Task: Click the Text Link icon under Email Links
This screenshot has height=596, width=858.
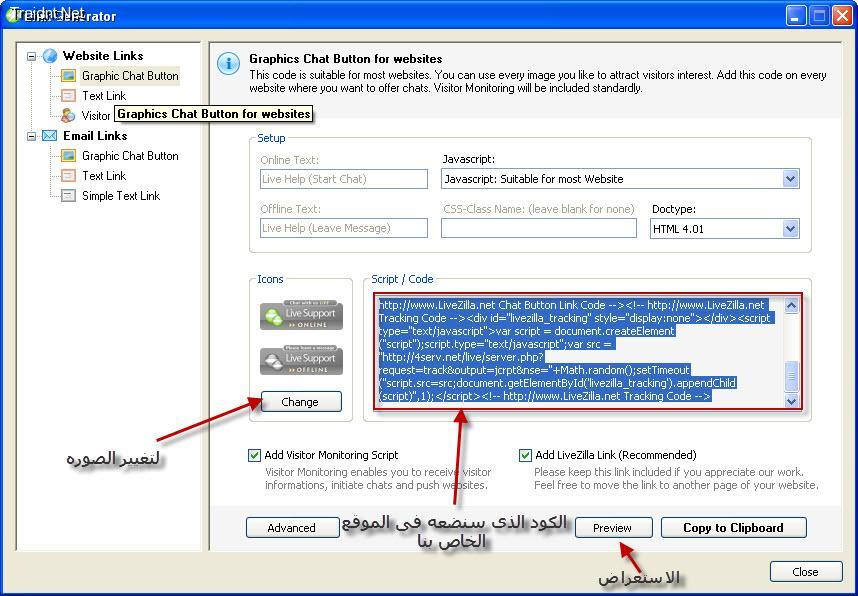Action: (x=68, y=176)
